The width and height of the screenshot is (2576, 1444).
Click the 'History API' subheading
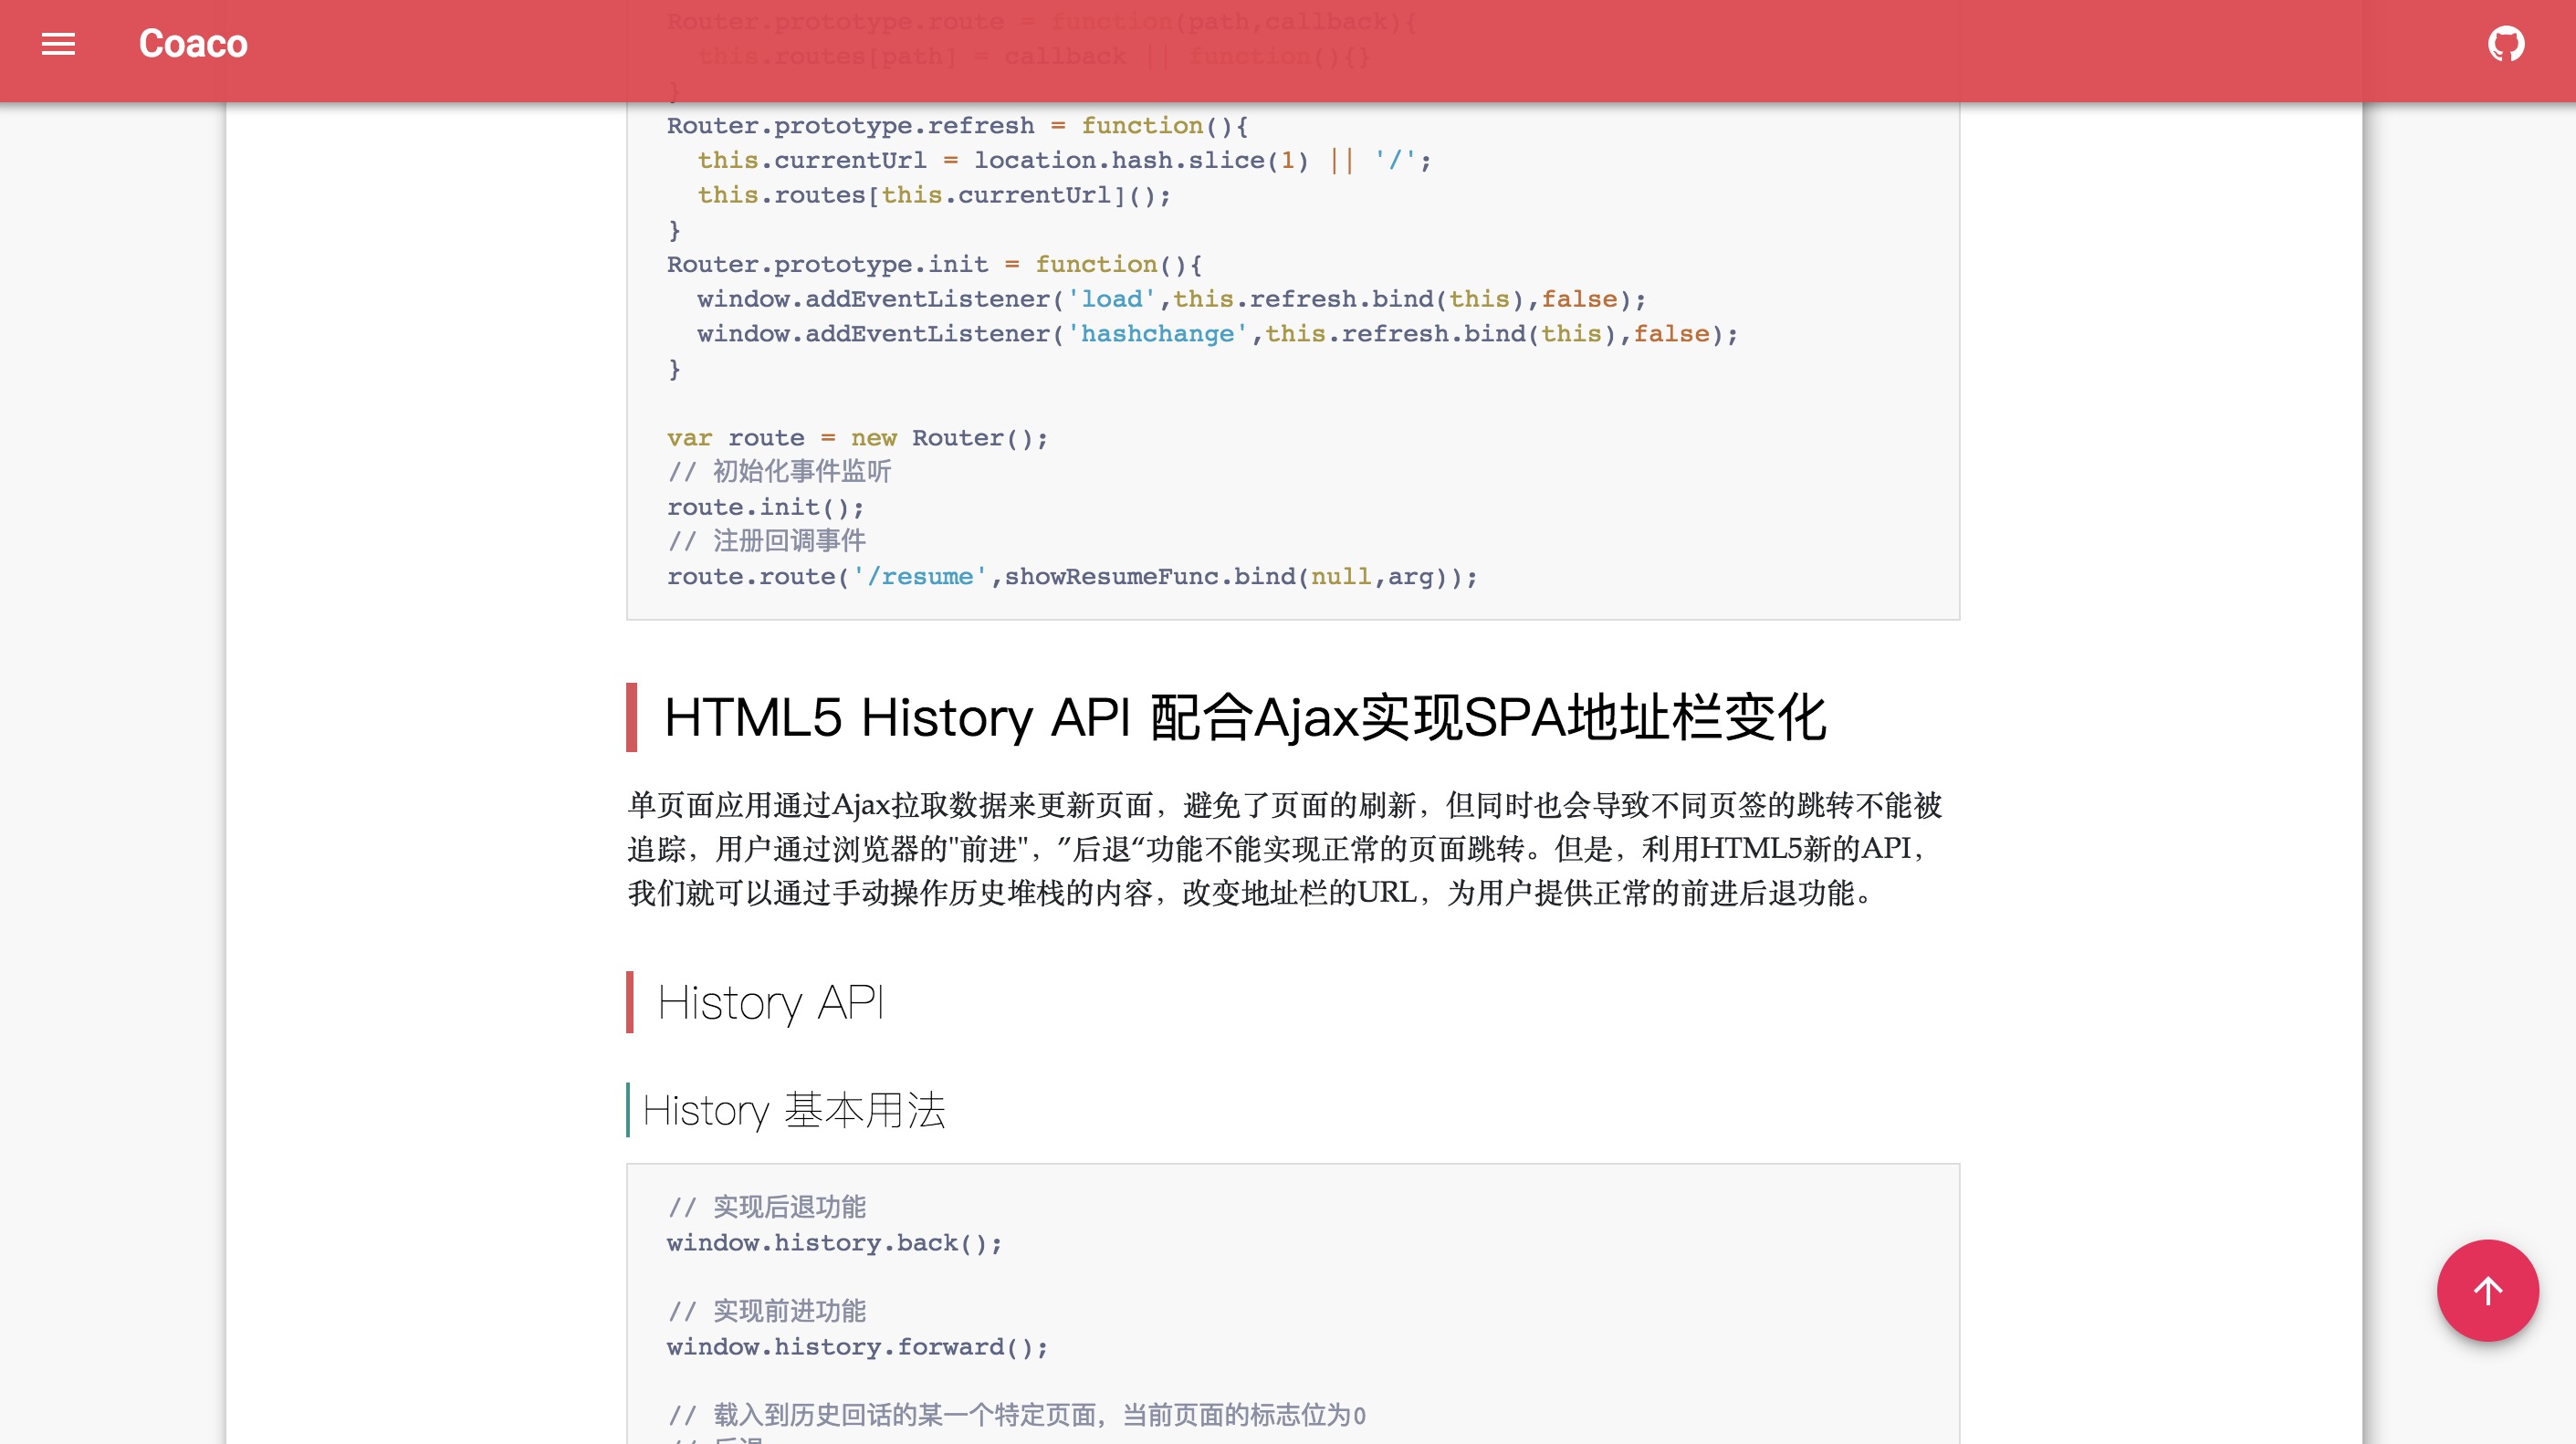click(770, 1002)
